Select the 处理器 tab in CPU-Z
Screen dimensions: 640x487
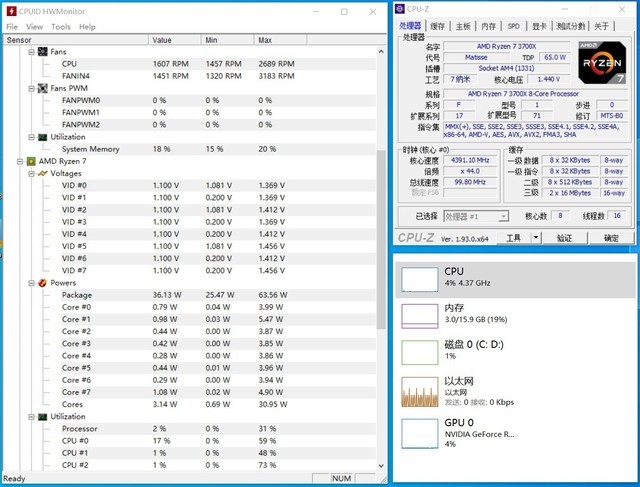point(410,26)
